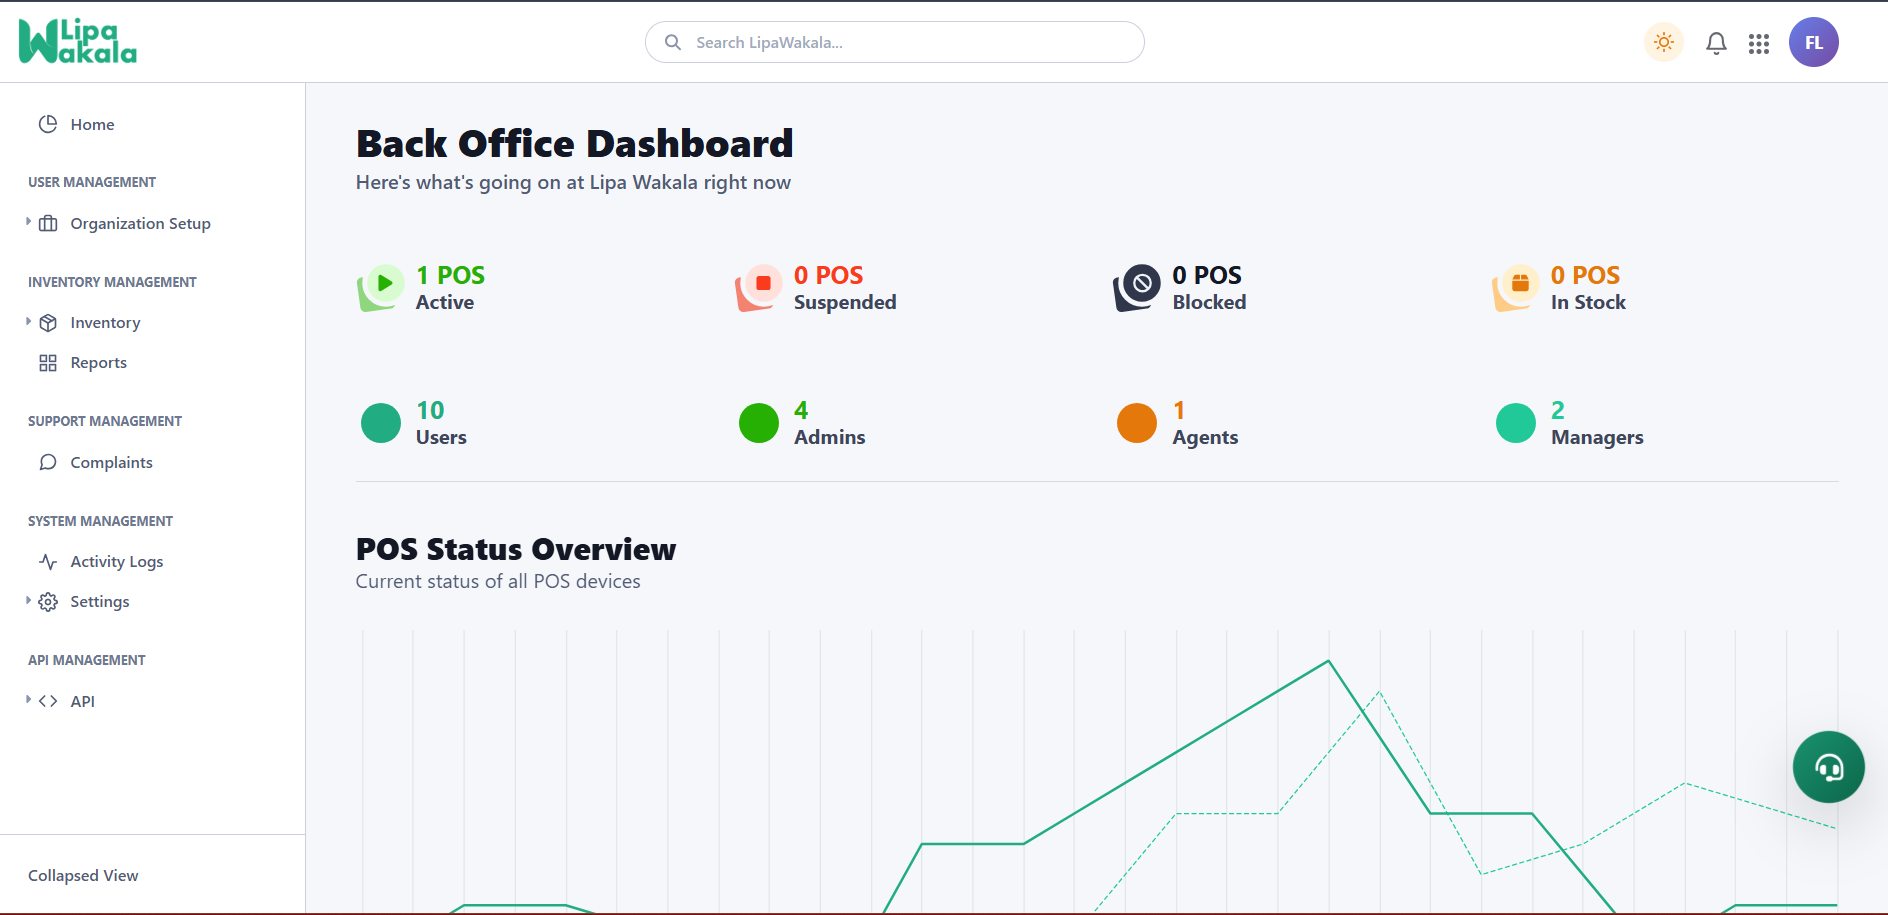Click the Inventory box icon
The width and height of the screenshot is (1888, 915).
[x=48, y=322]
